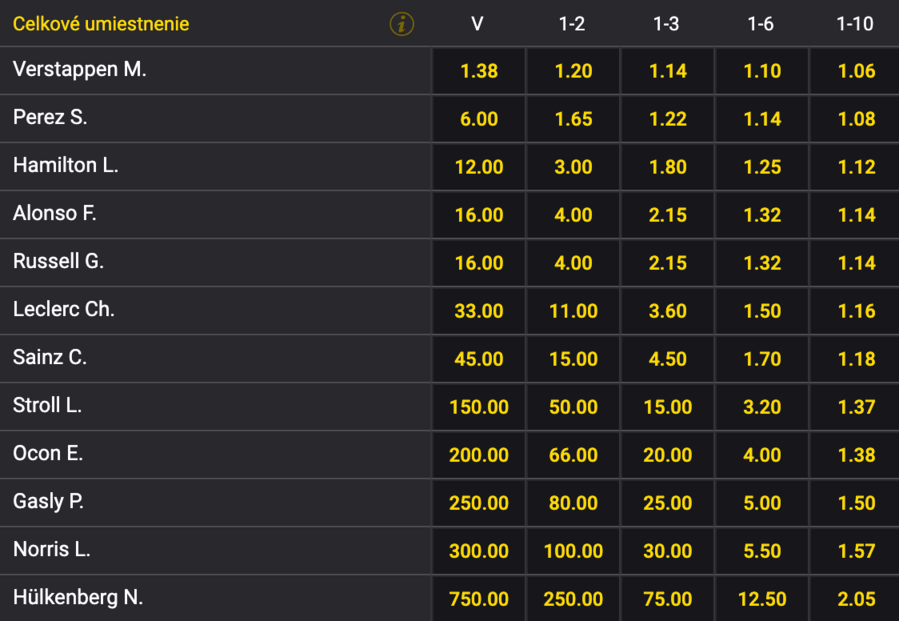Choose Stroll L. 1-3 odds 15.00
The image size is (899, 621).
[667, 407]
